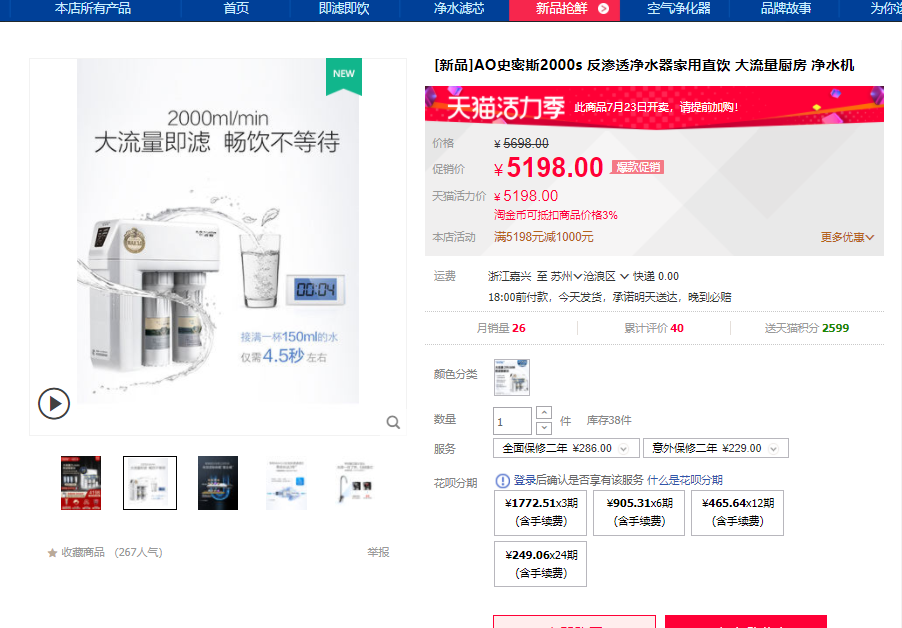902x628 pixels.
Task: Click the magnifier zoom icon under the main image
Action: point(393,423)
